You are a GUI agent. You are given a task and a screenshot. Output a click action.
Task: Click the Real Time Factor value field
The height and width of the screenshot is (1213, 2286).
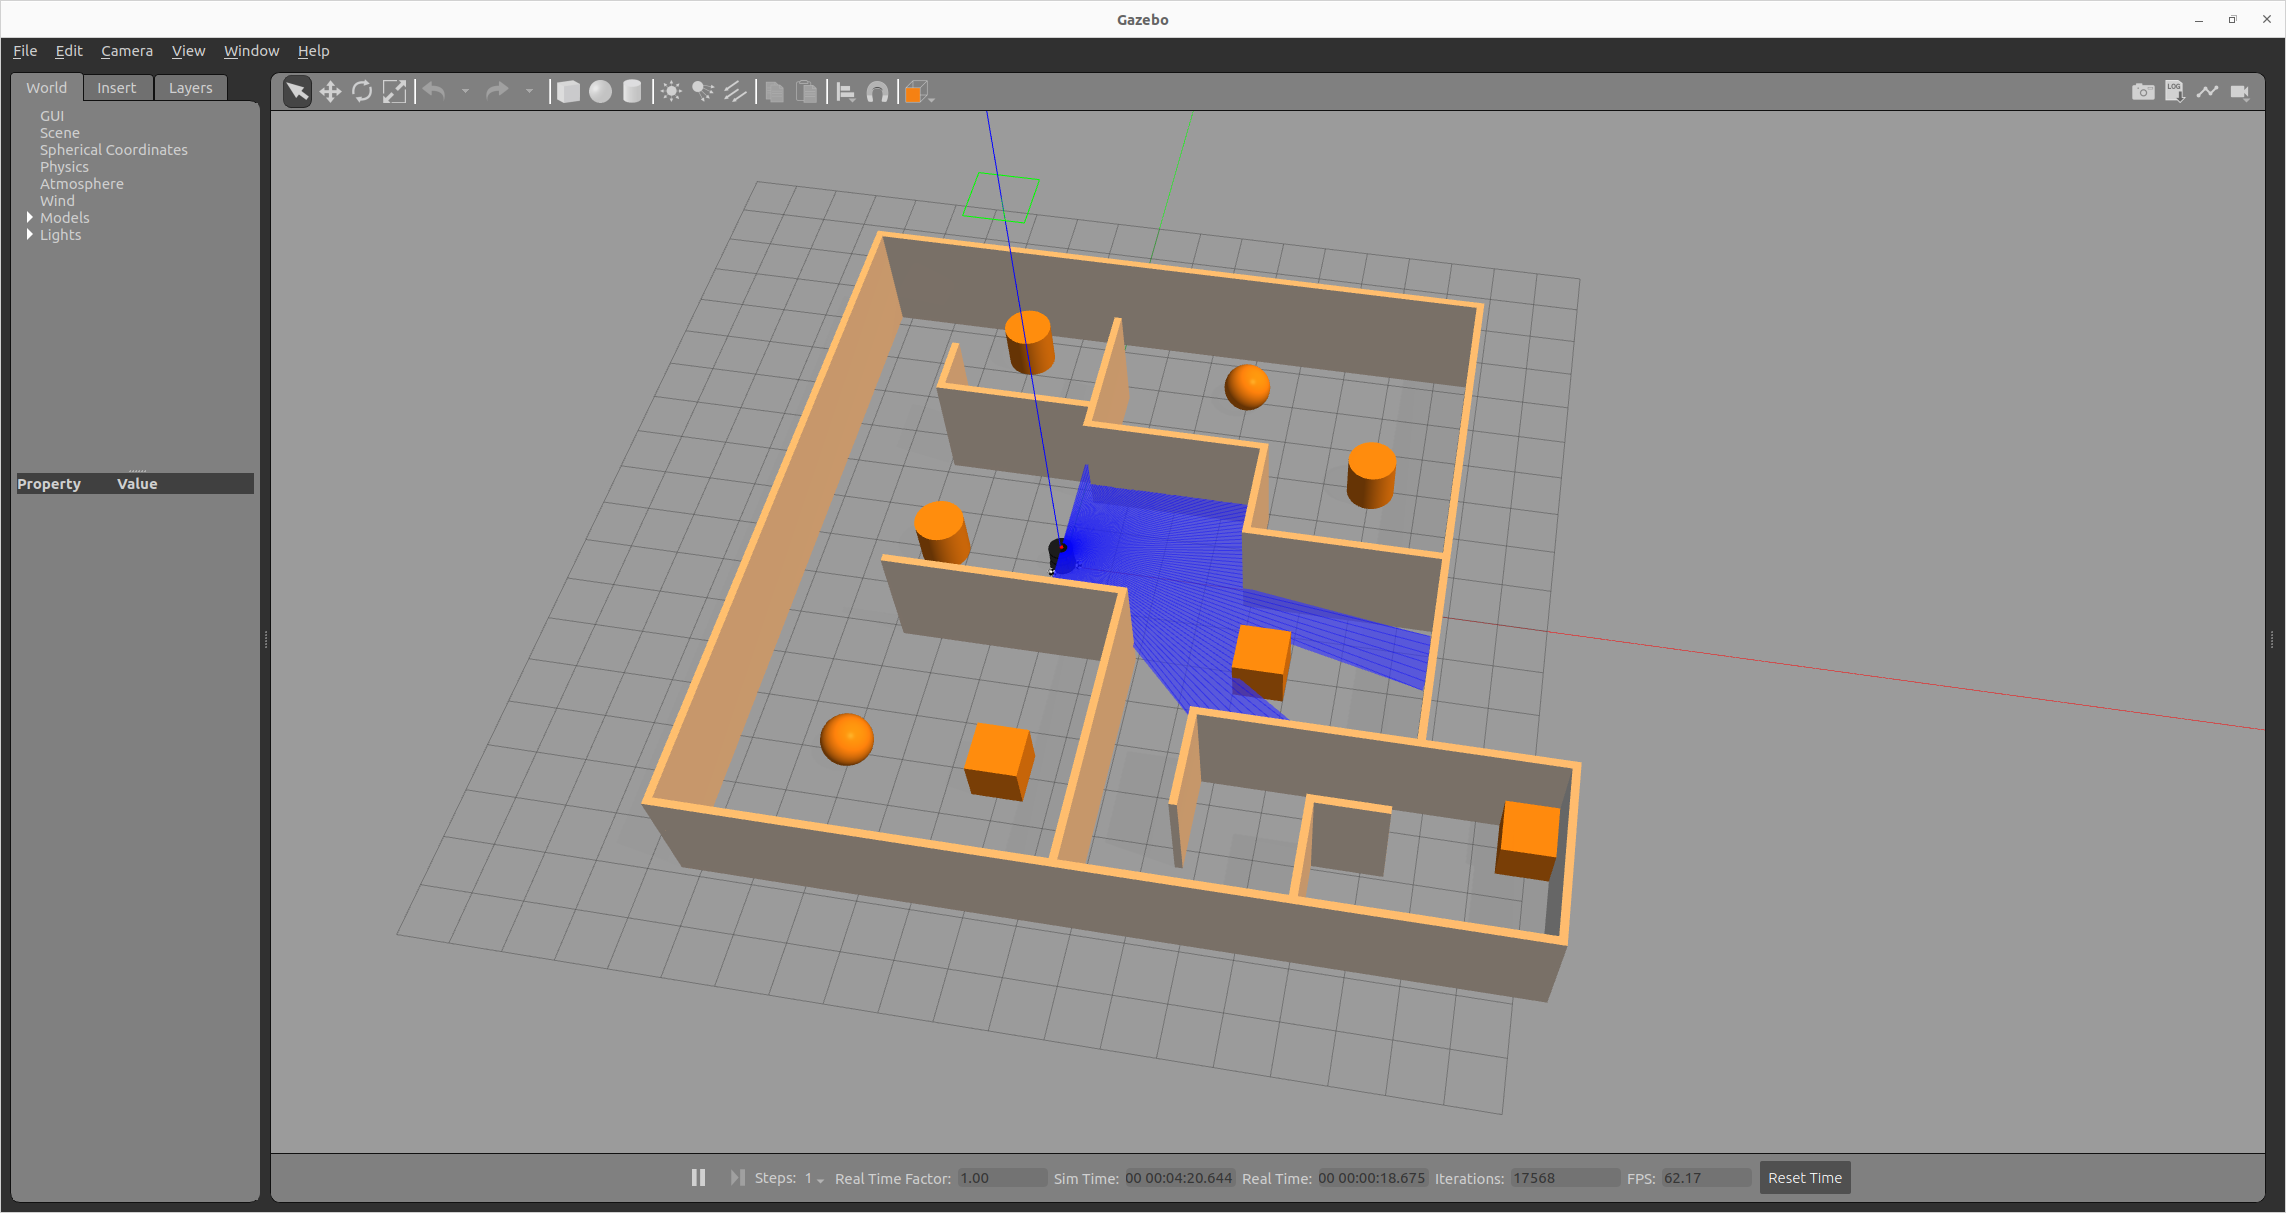point(1001,1178)
